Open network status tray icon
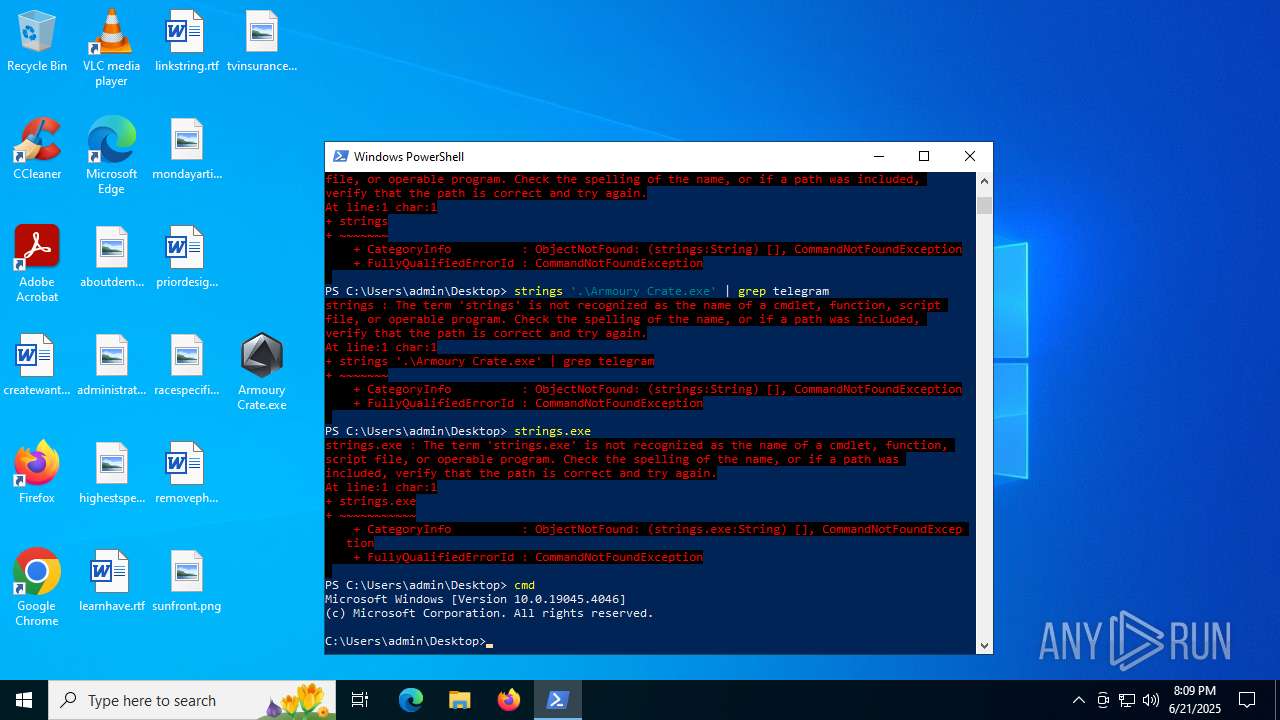 point(1127,700)
